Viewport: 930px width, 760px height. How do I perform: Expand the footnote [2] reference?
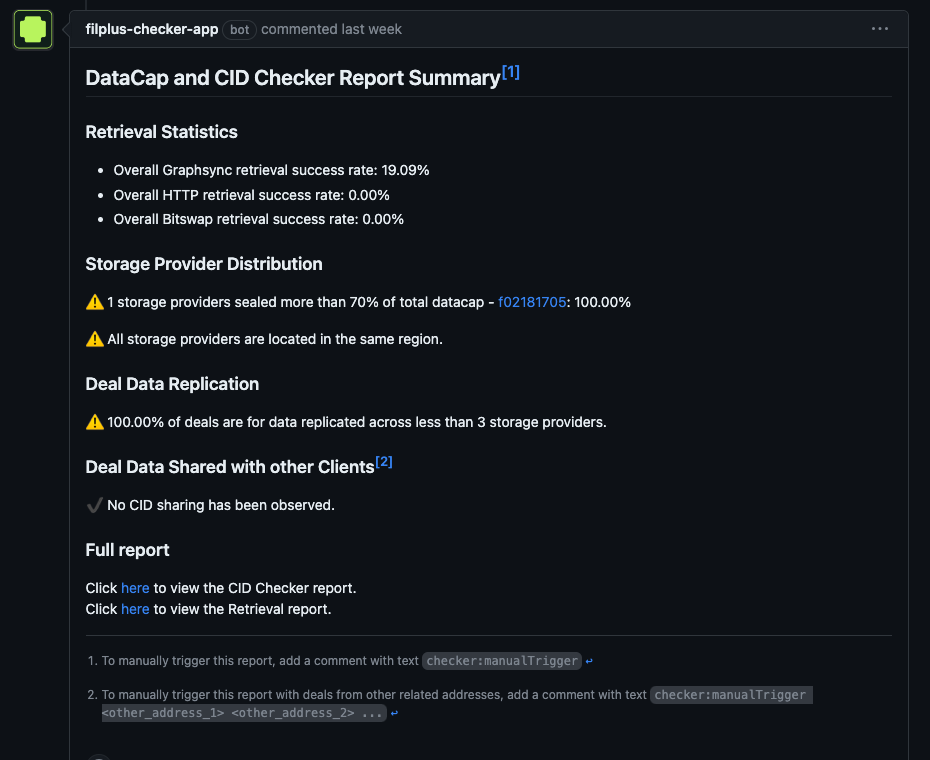pos(384,457)
